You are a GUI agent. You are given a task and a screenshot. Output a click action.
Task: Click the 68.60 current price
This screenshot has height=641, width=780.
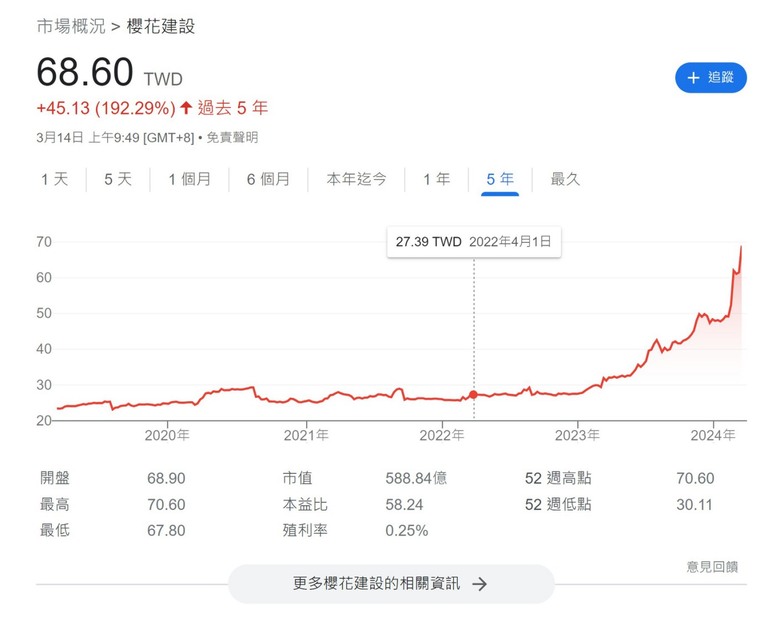click(x=85, y=72)
